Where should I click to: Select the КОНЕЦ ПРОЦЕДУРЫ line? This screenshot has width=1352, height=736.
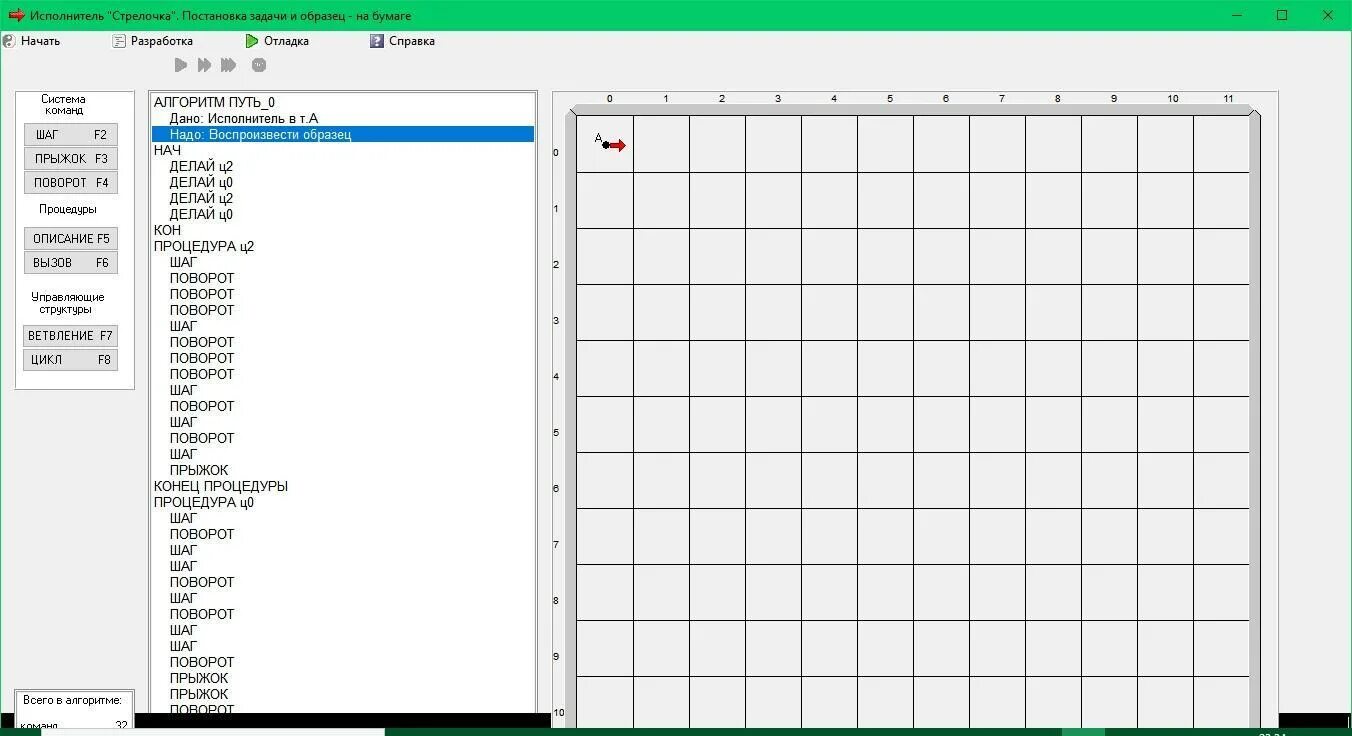221,486
